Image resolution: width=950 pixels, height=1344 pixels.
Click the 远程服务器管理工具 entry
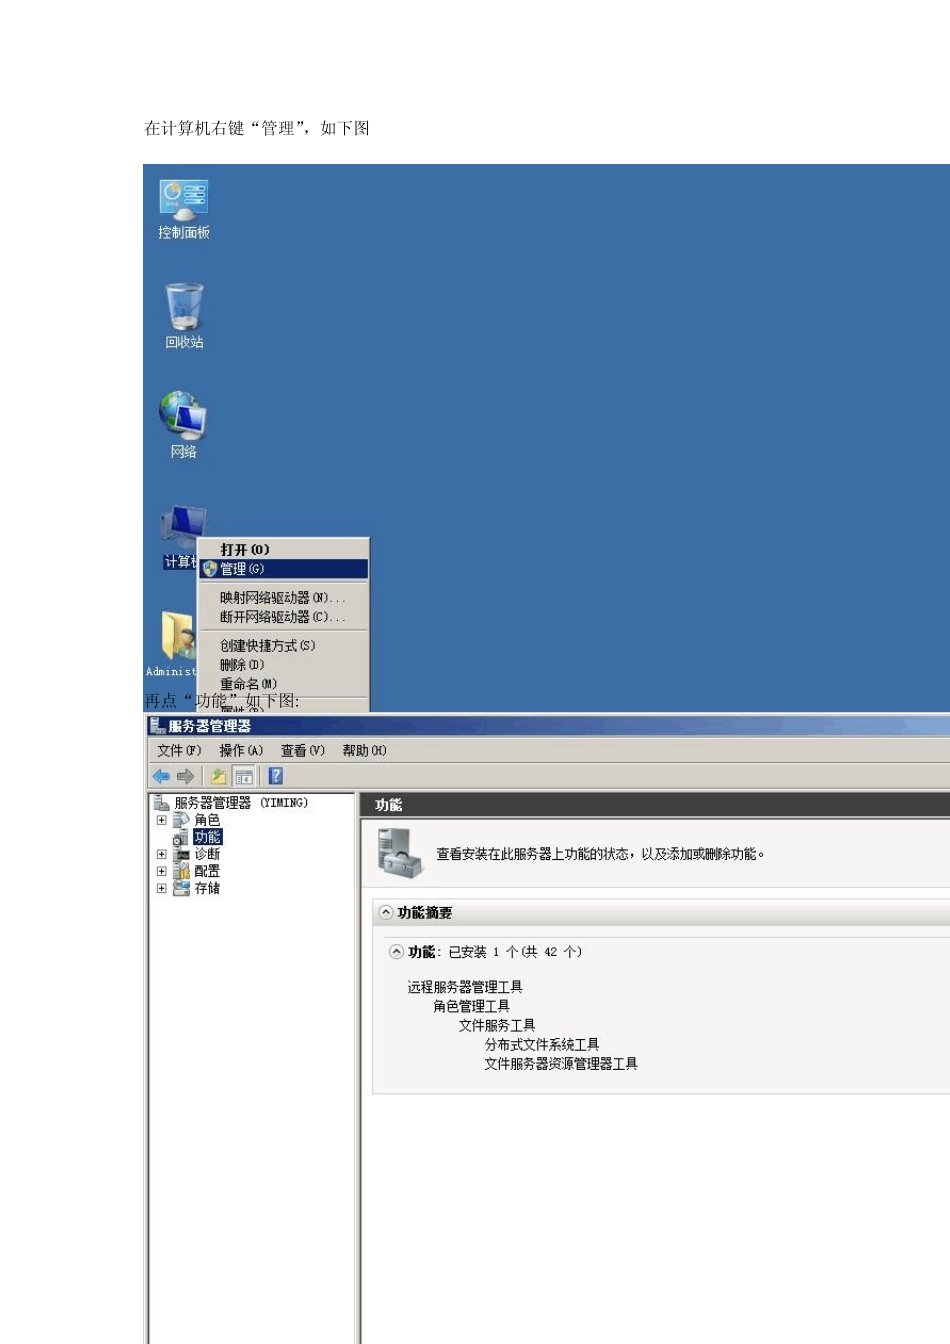tap(465, 987)
